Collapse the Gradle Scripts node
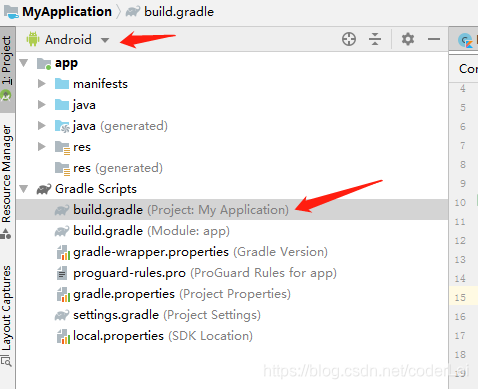The width and height of the screenshot is (478, 389). point(24,189)
